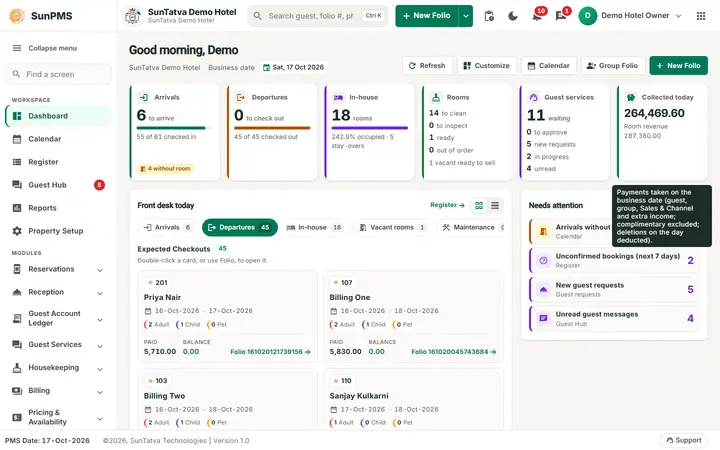Expand the Pricing & Availability module
The image size is (720, 450).
click(58, 417)
